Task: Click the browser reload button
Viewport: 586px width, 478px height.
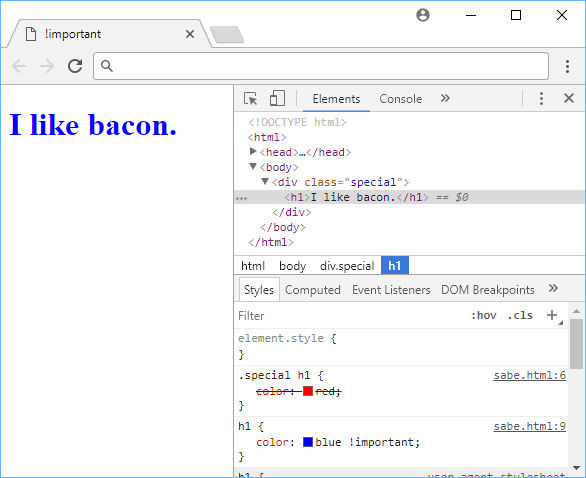Action: click(75, 66)
